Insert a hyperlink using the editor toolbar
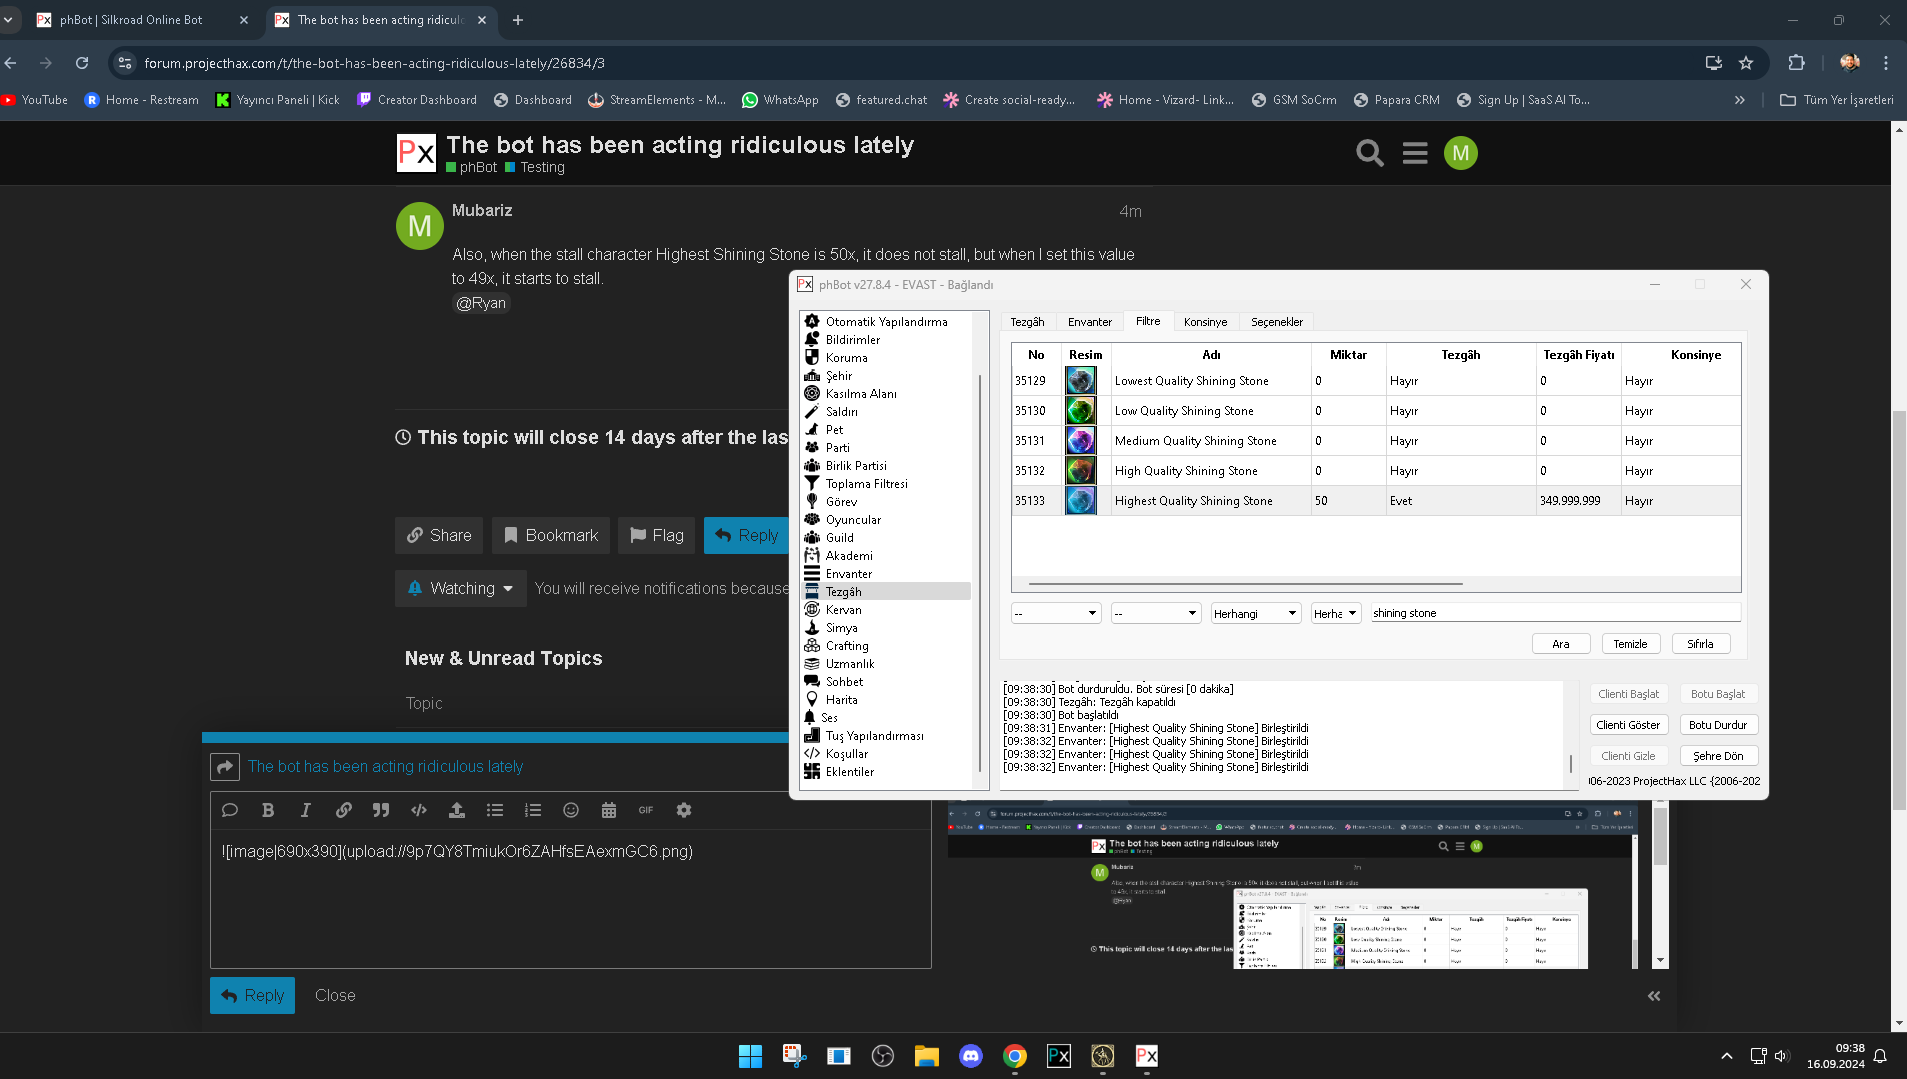 [343, 810]
